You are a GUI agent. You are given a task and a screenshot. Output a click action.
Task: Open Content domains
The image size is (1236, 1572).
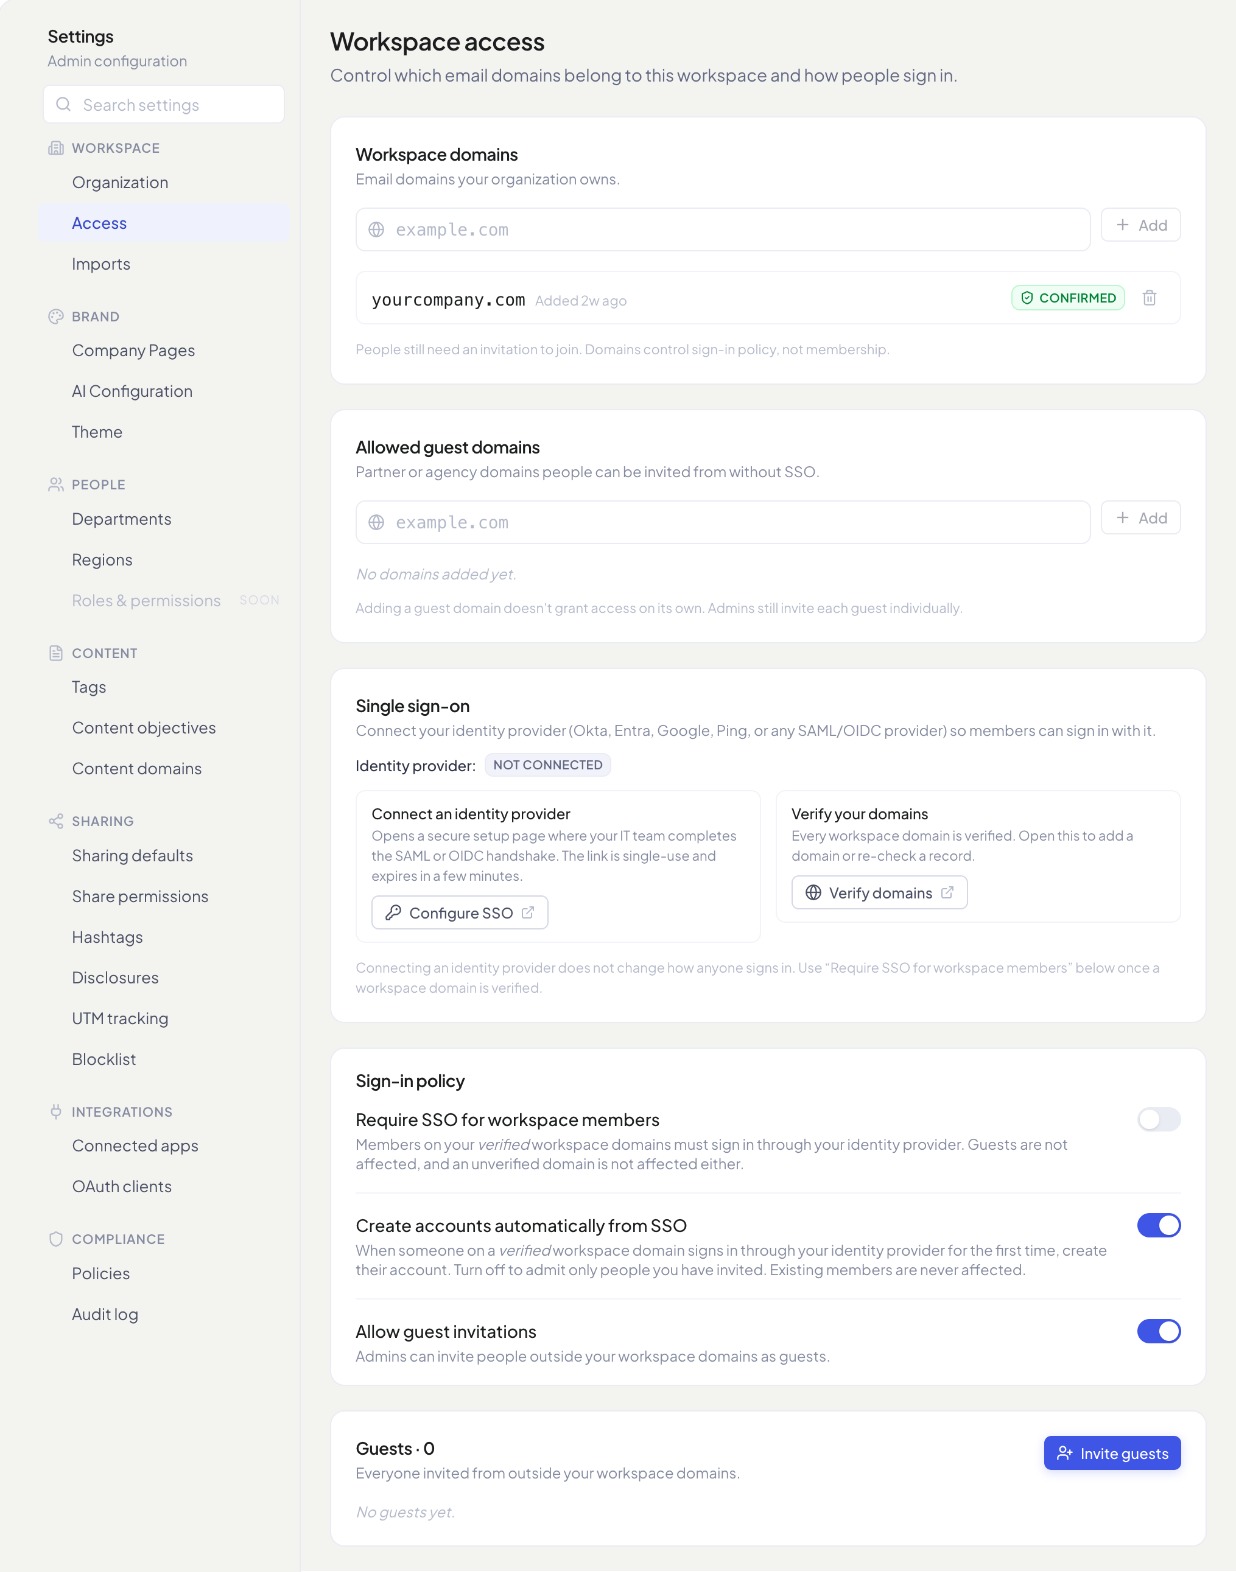point(164,769)
